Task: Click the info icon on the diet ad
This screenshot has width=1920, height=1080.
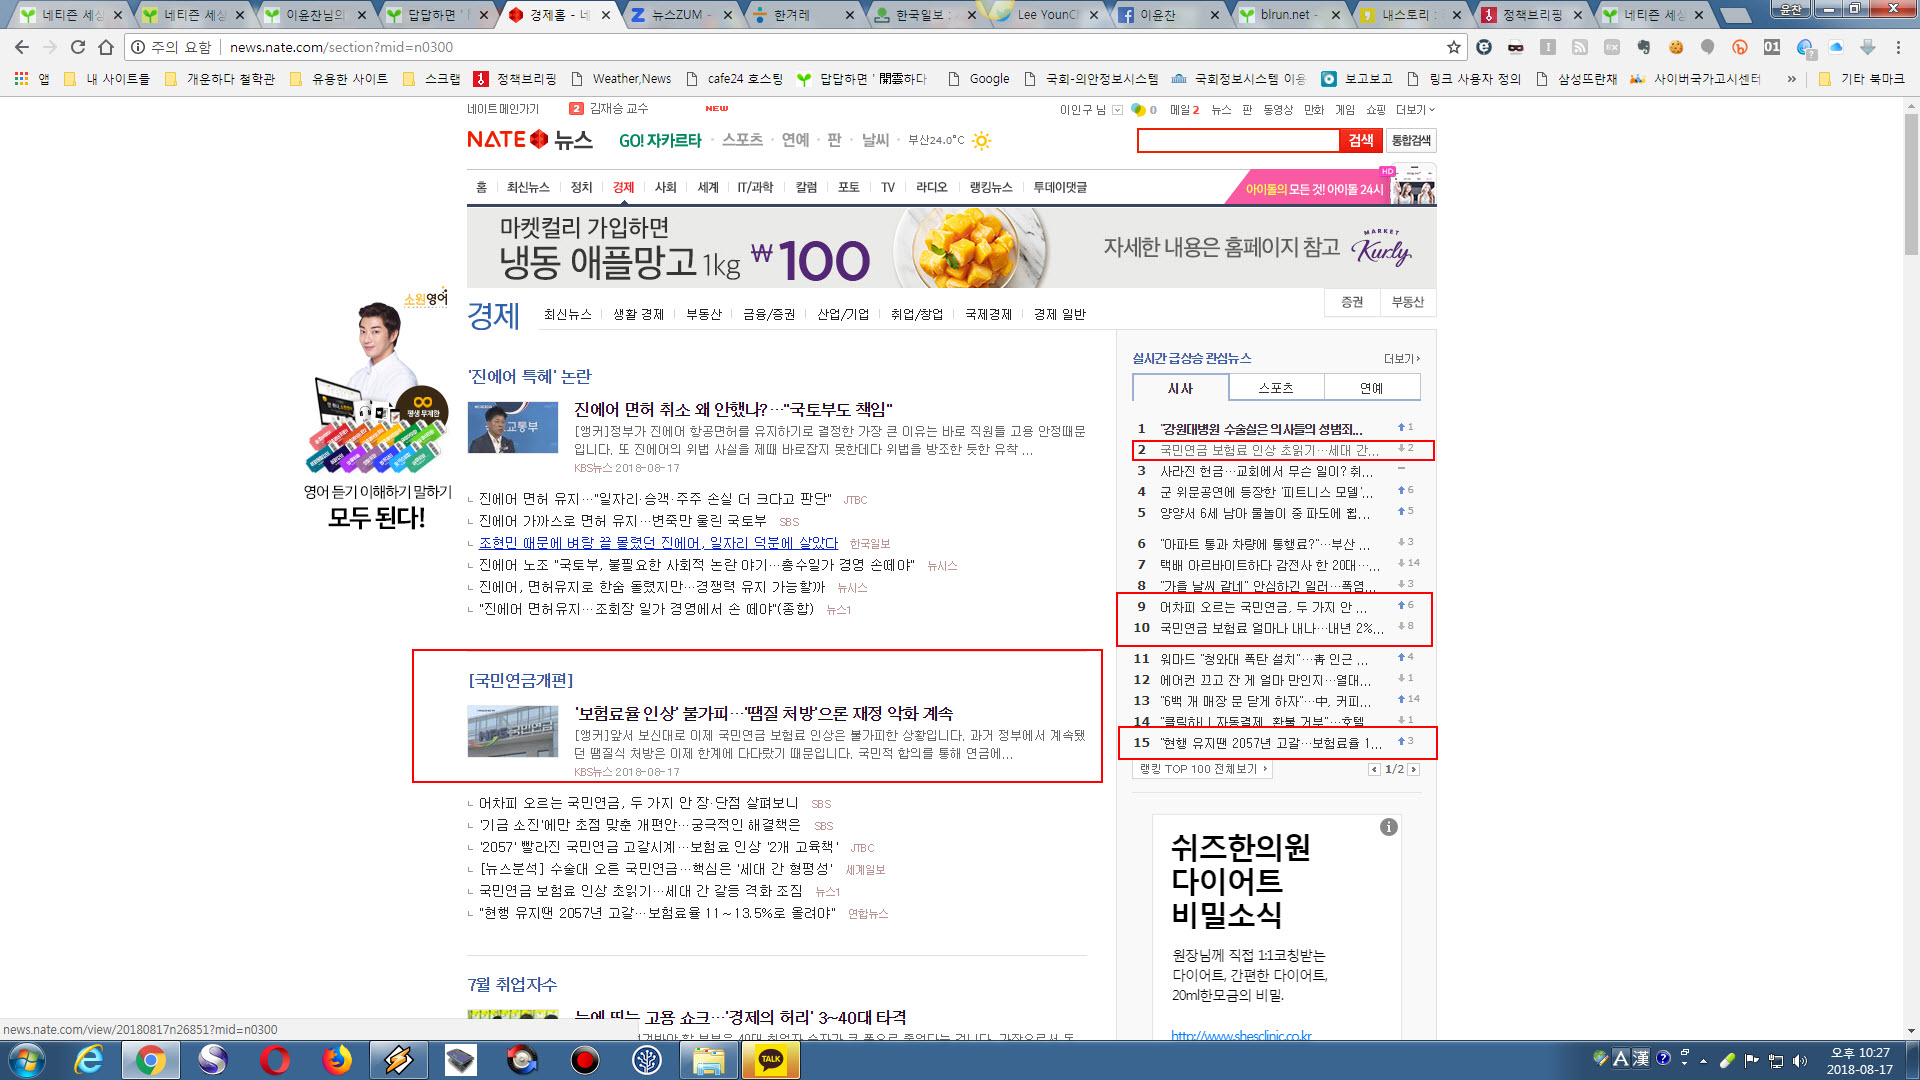Action: point(1388,827)
